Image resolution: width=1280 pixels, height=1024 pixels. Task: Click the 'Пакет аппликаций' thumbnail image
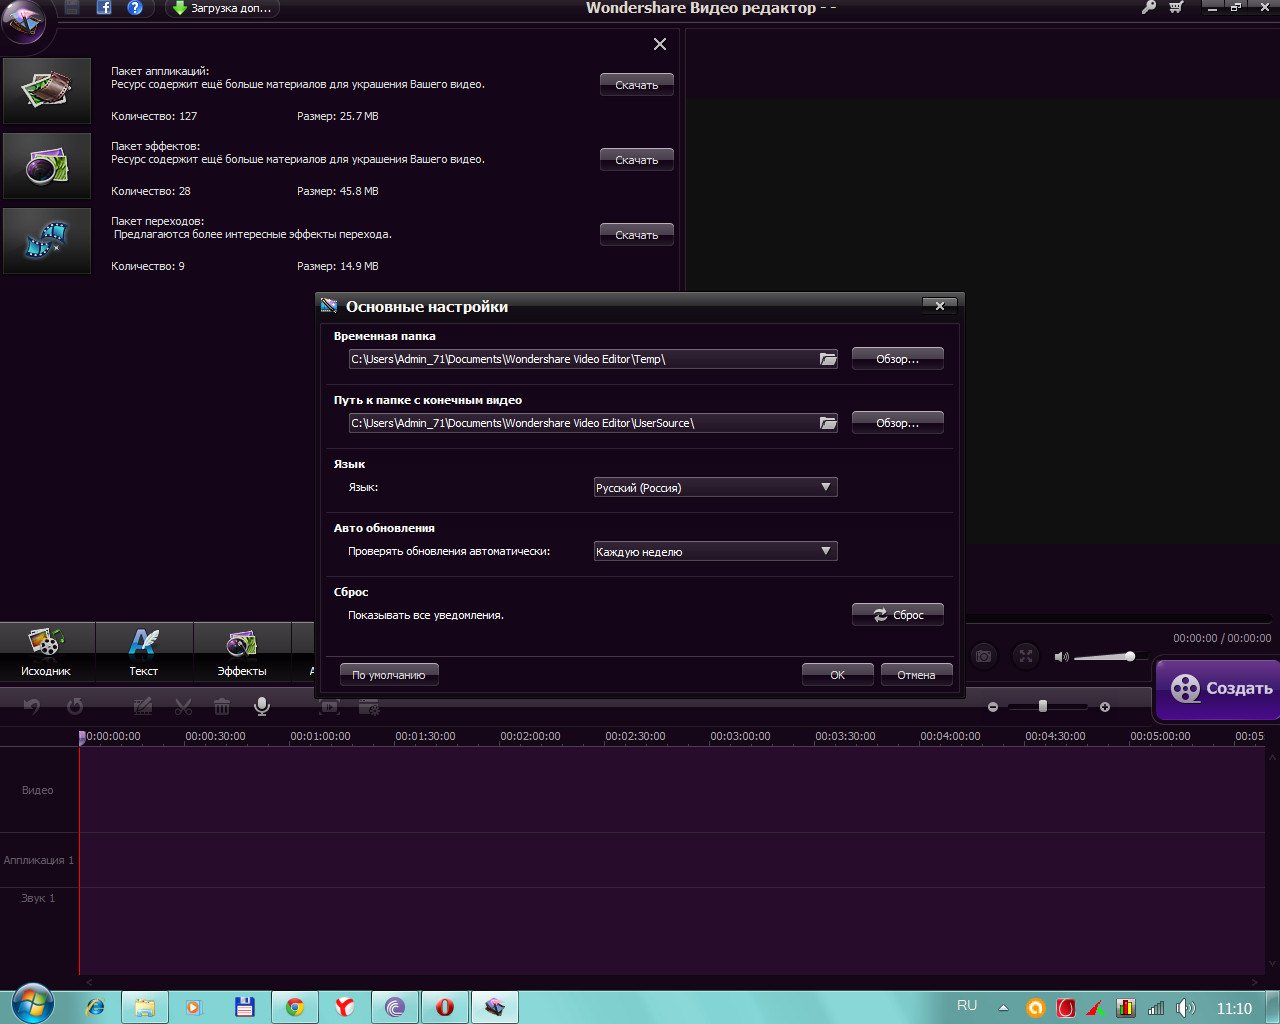click(47, 91)
